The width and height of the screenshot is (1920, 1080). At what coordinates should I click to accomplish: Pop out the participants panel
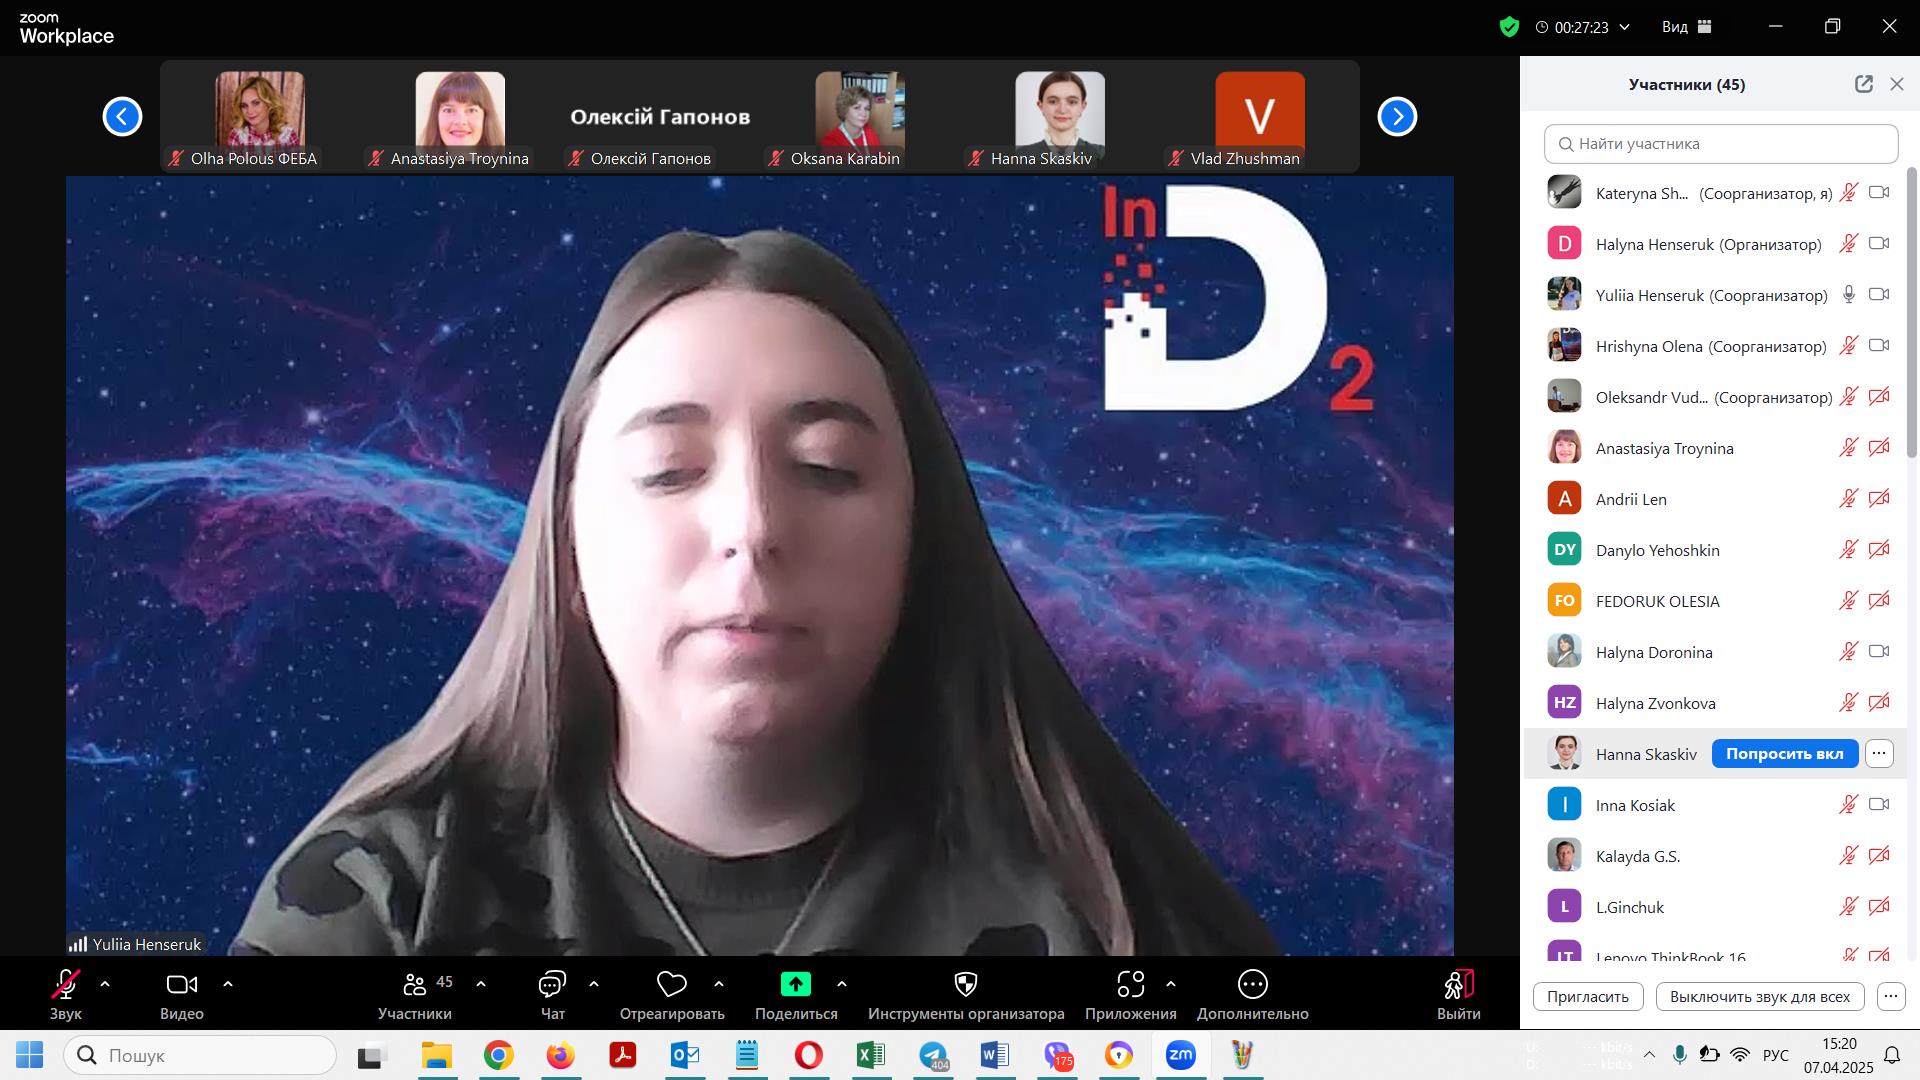1863,85
